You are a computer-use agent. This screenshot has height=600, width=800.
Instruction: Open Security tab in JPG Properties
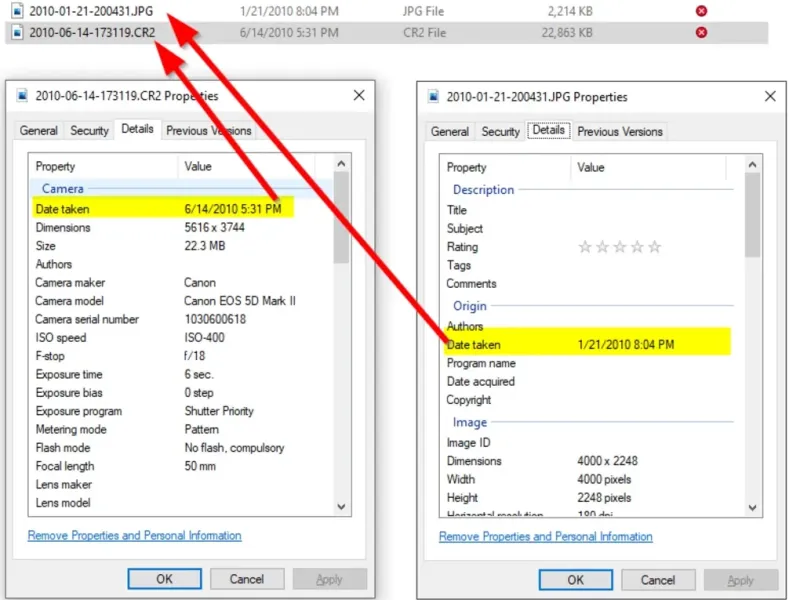coord(501,132)
